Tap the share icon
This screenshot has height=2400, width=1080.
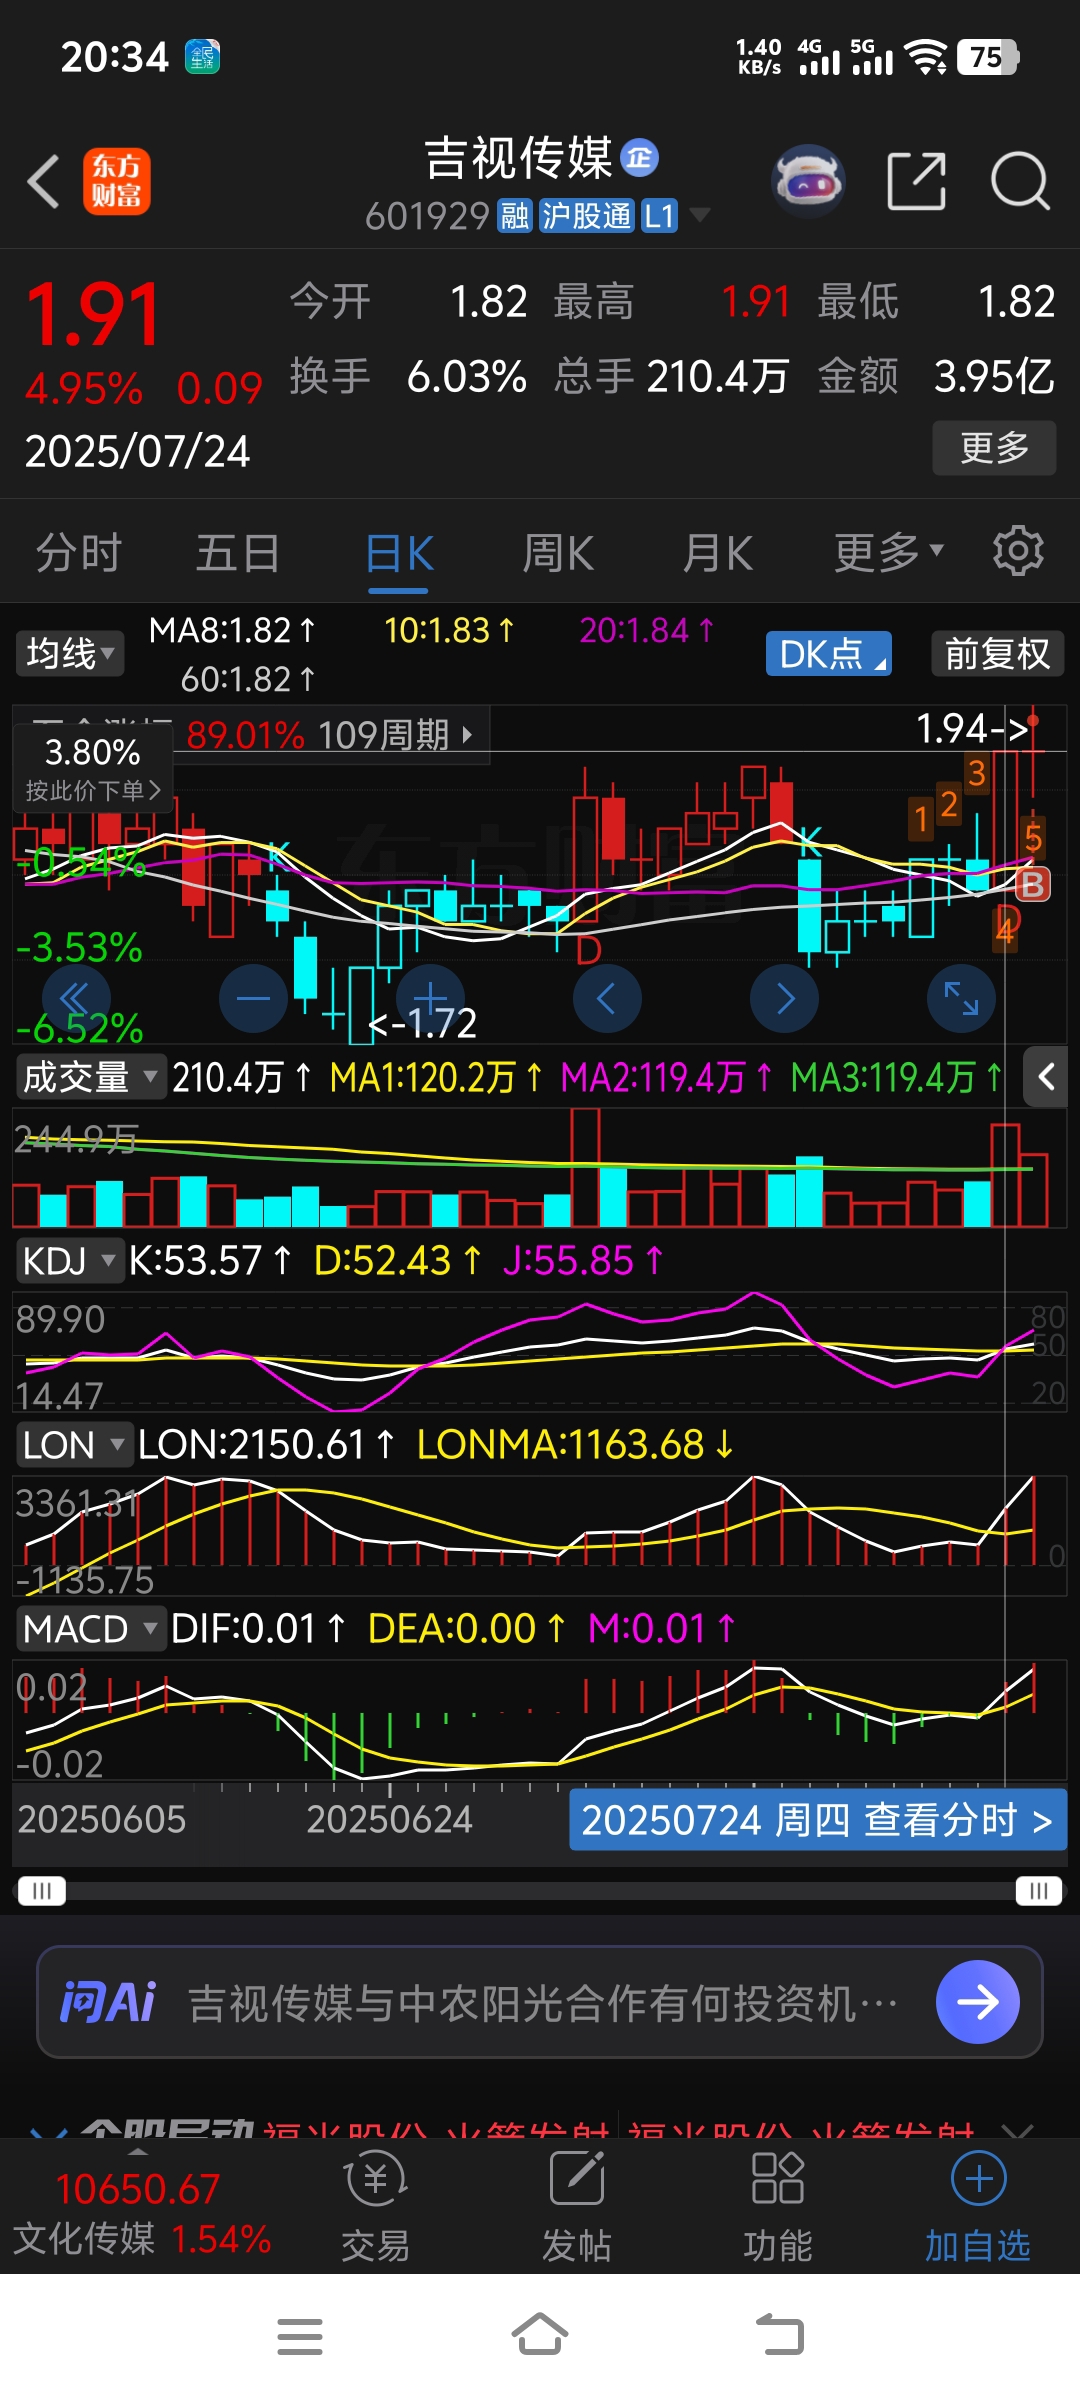coord(917,182)
